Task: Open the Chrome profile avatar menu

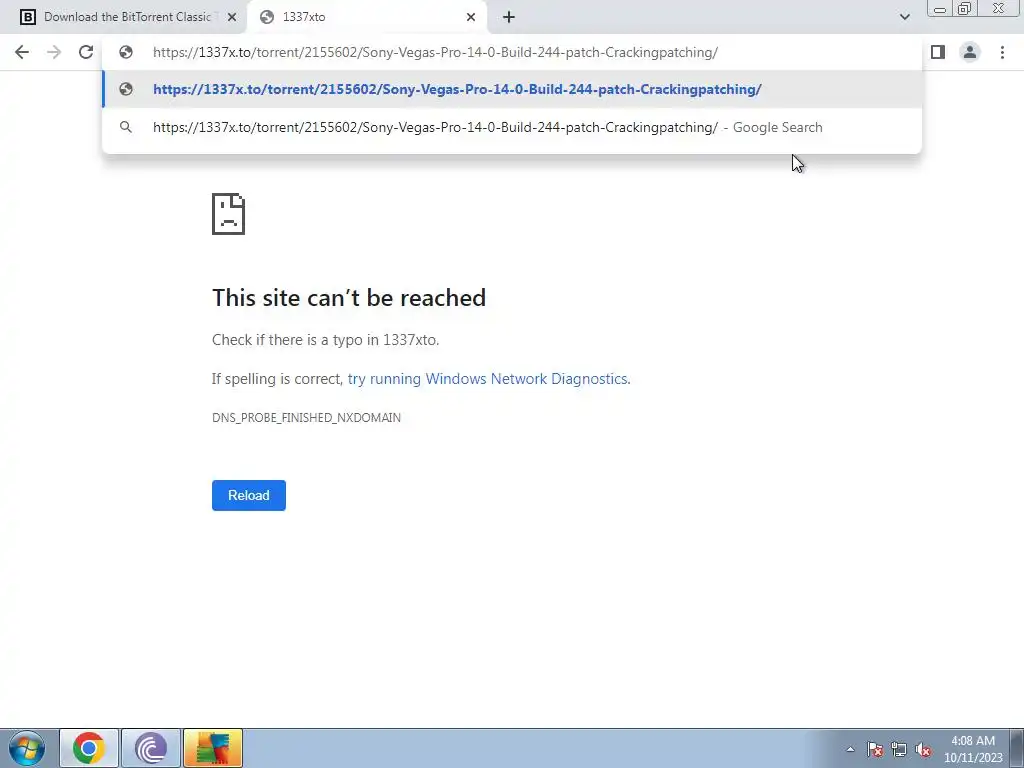Action: point(970,52)
